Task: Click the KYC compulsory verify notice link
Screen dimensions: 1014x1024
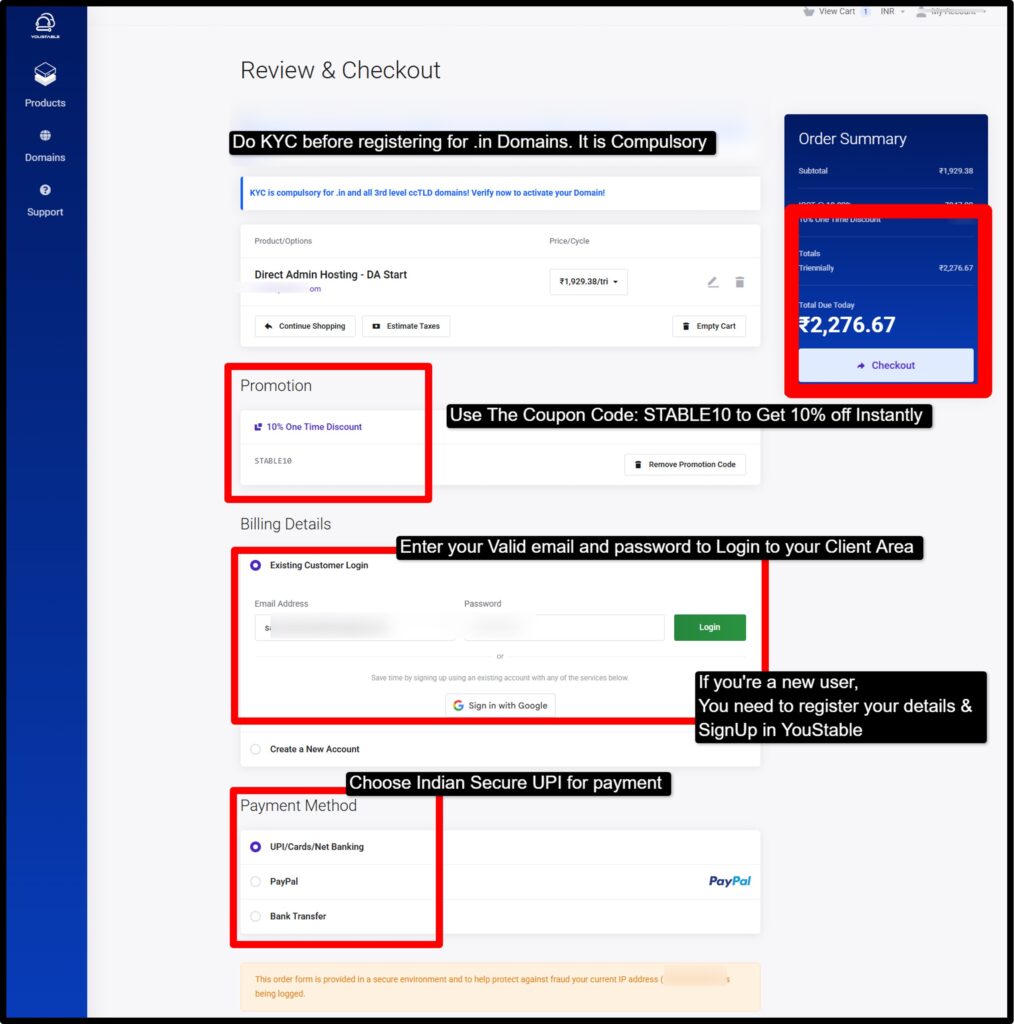Action: 427,193
